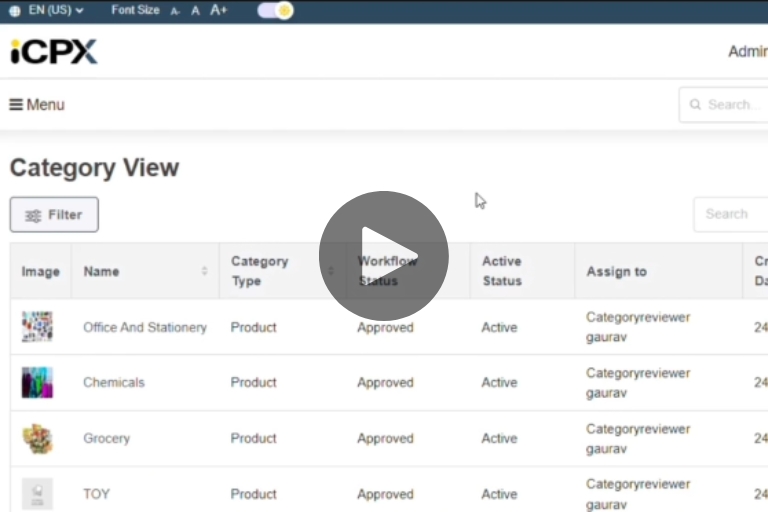Screen dimensions: 768x512
Task: Open the Chemicals category link
Action: (114, 383)
